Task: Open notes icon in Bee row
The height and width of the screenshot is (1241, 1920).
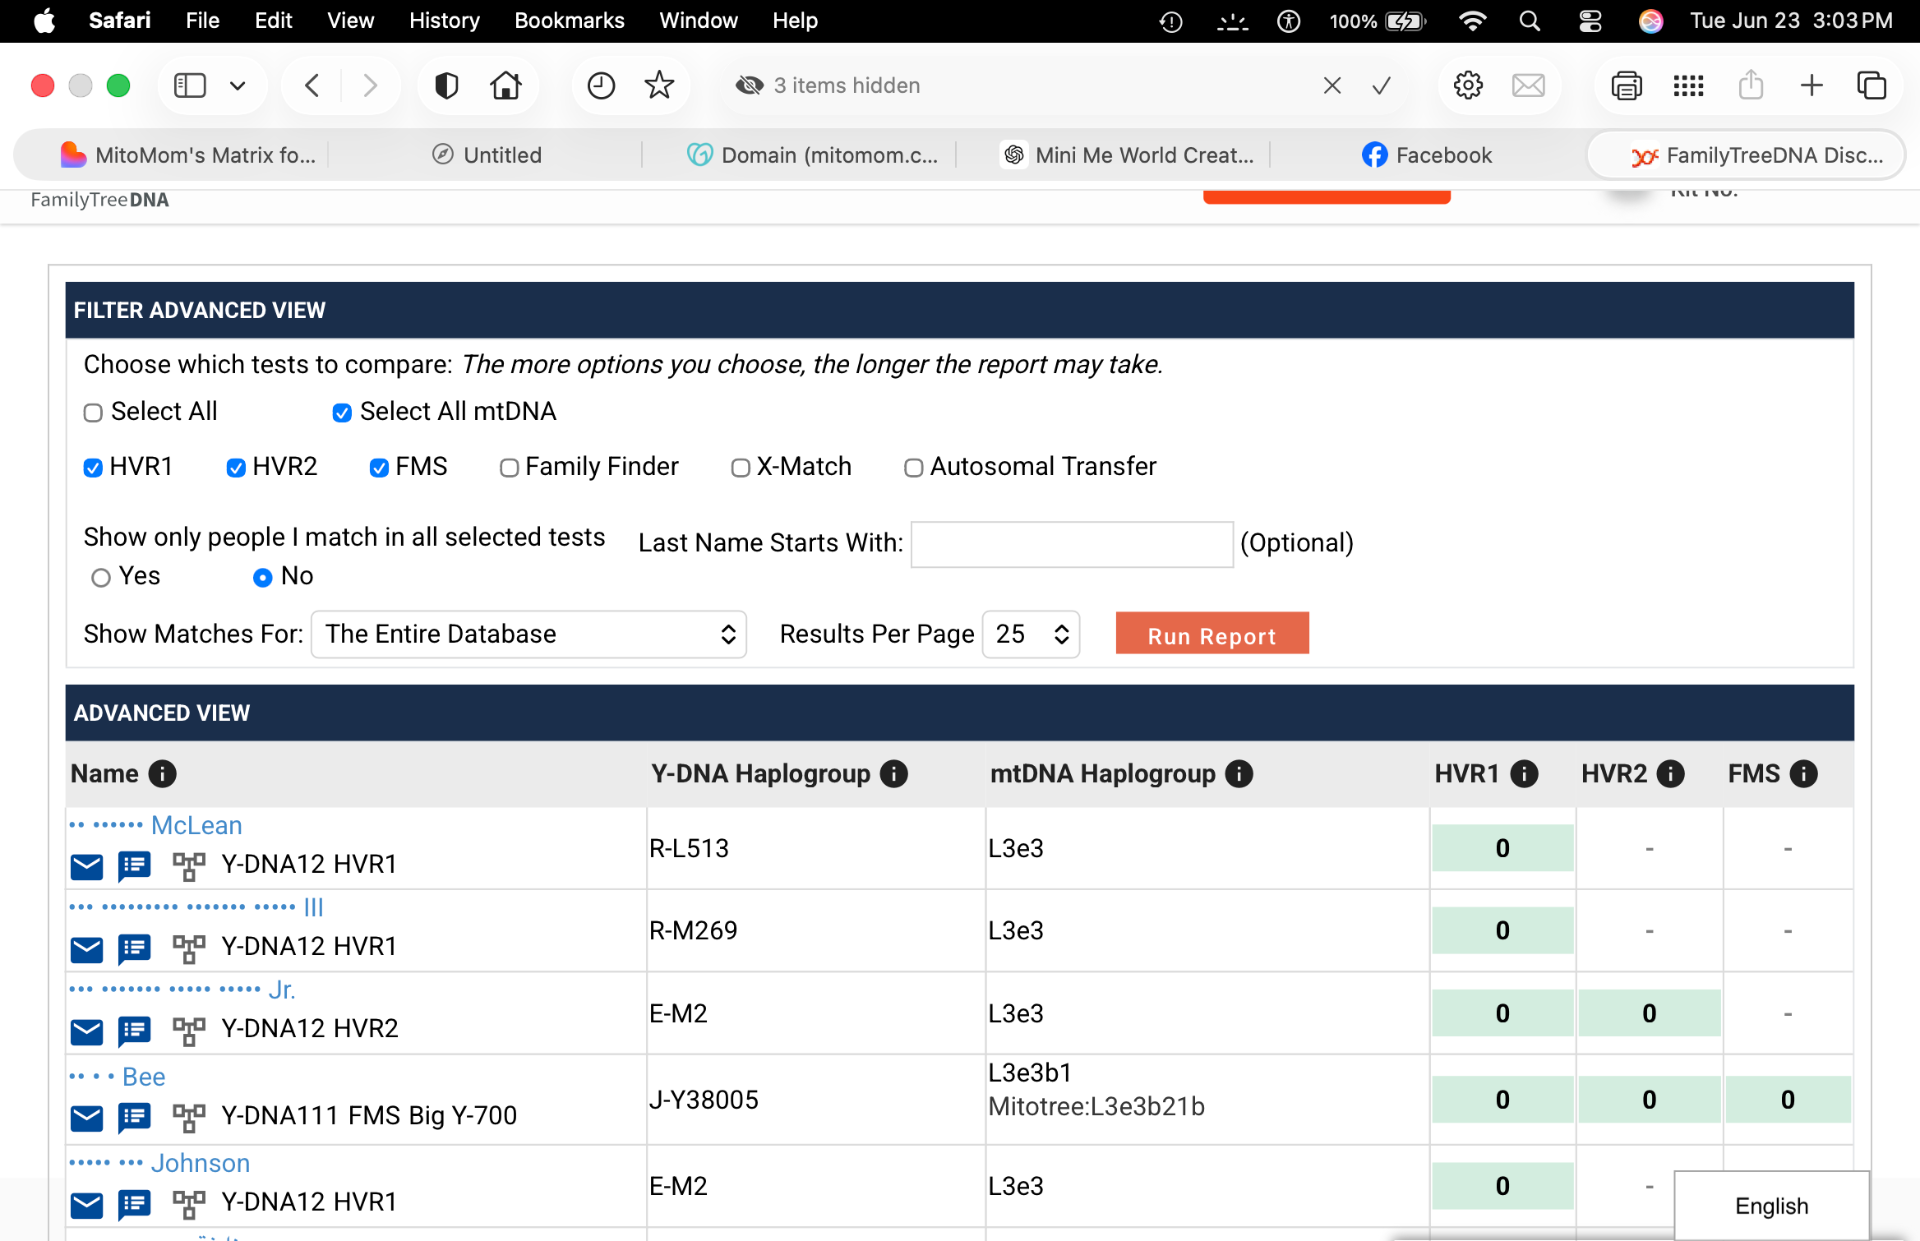Action: point(134,1117)
